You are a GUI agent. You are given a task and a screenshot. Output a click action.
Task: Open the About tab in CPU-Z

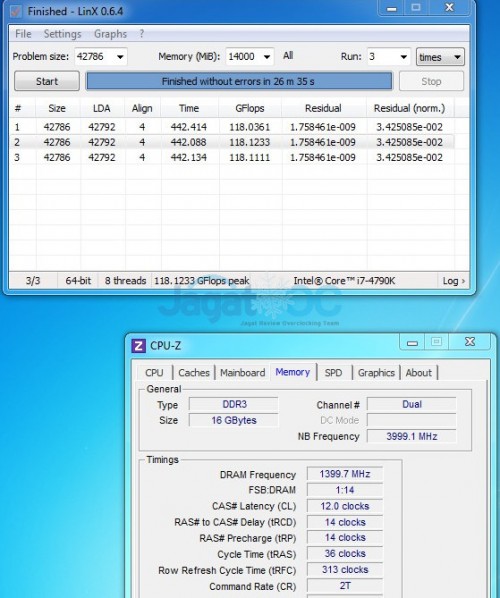[419, 373]
